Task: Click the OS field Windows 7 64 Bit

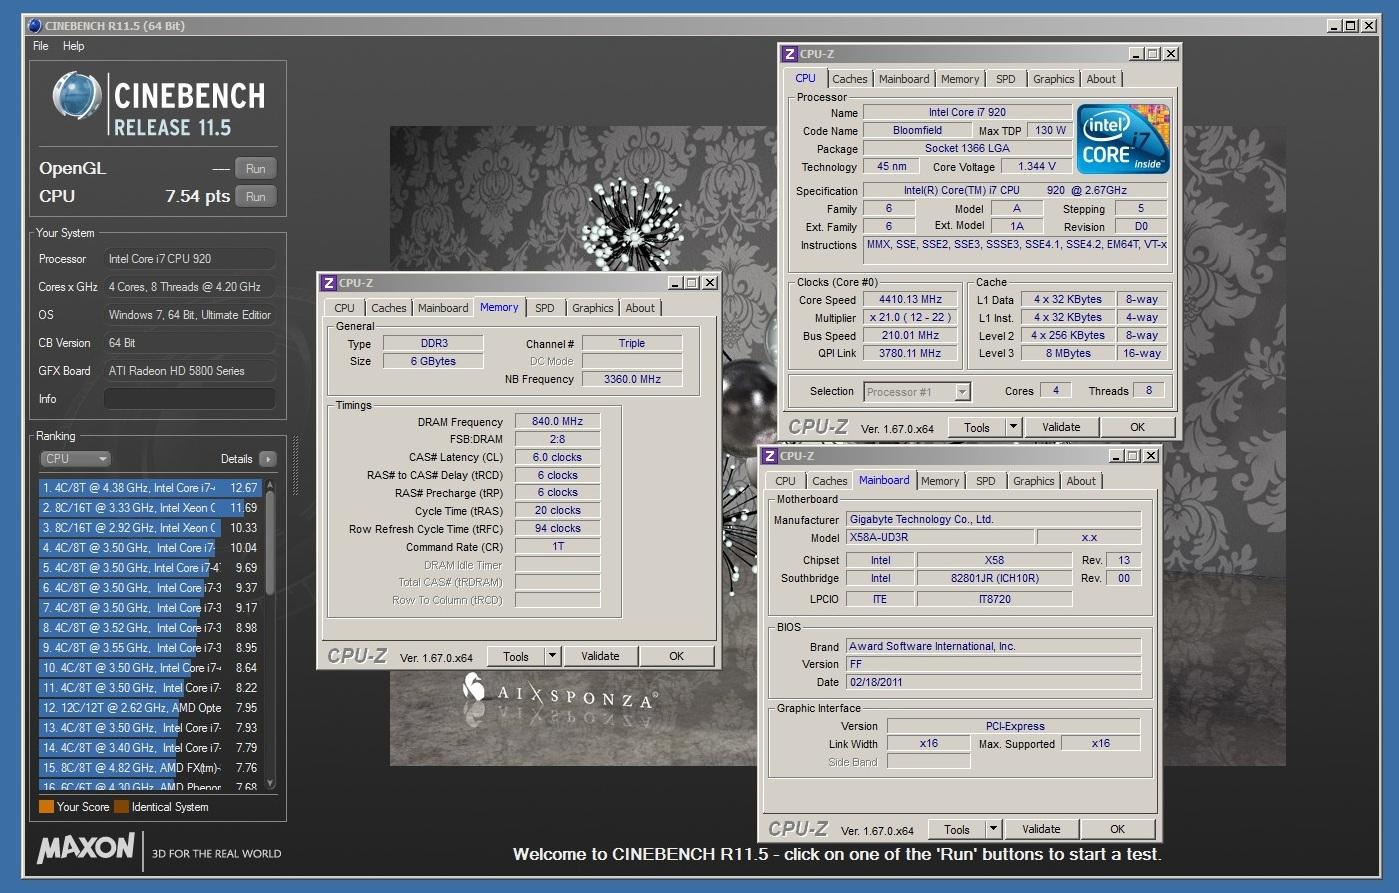Action: [x=190, y=315]
